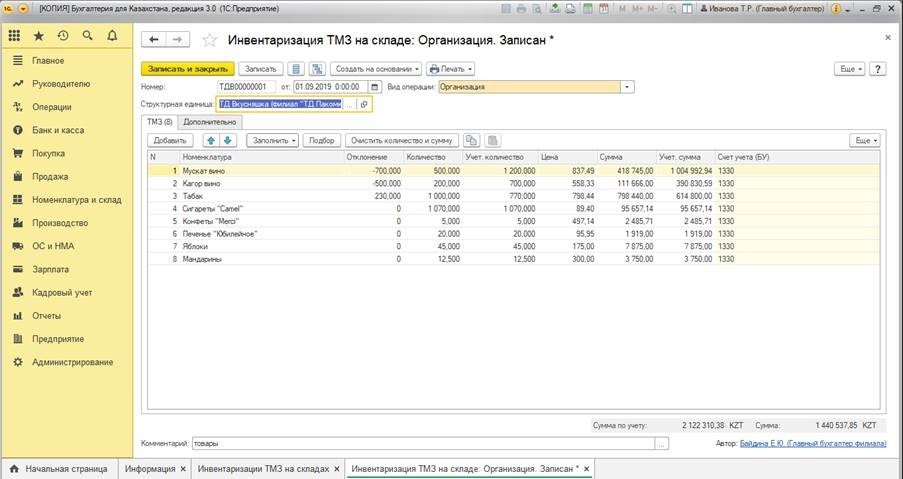Go back with the left arrow
903x479 pixels.
pos(154,40)
